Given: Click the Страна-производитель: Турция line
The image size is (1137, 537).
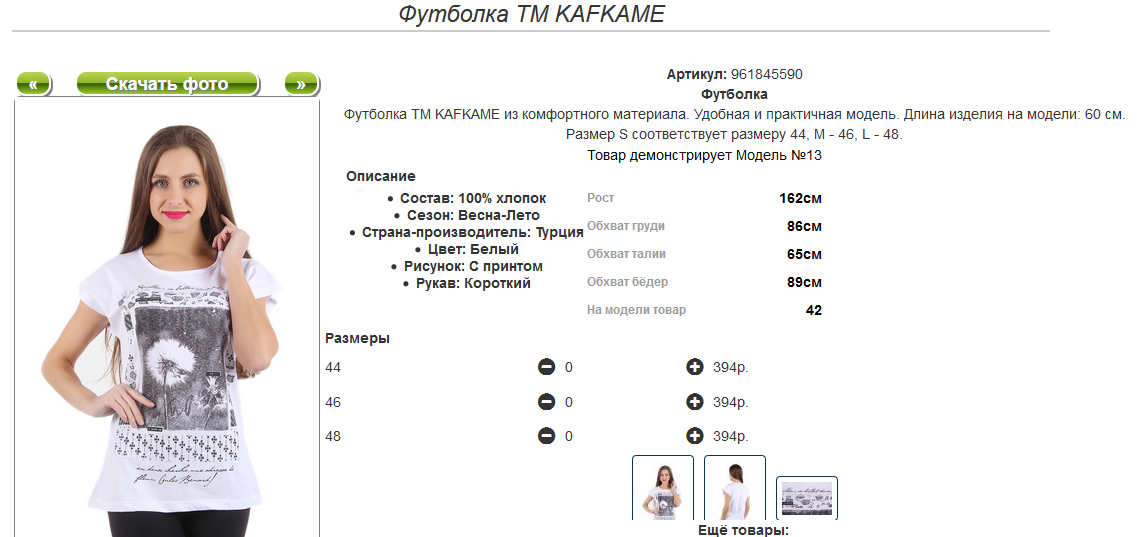Looking at the screenshot, I should point(473,233).
